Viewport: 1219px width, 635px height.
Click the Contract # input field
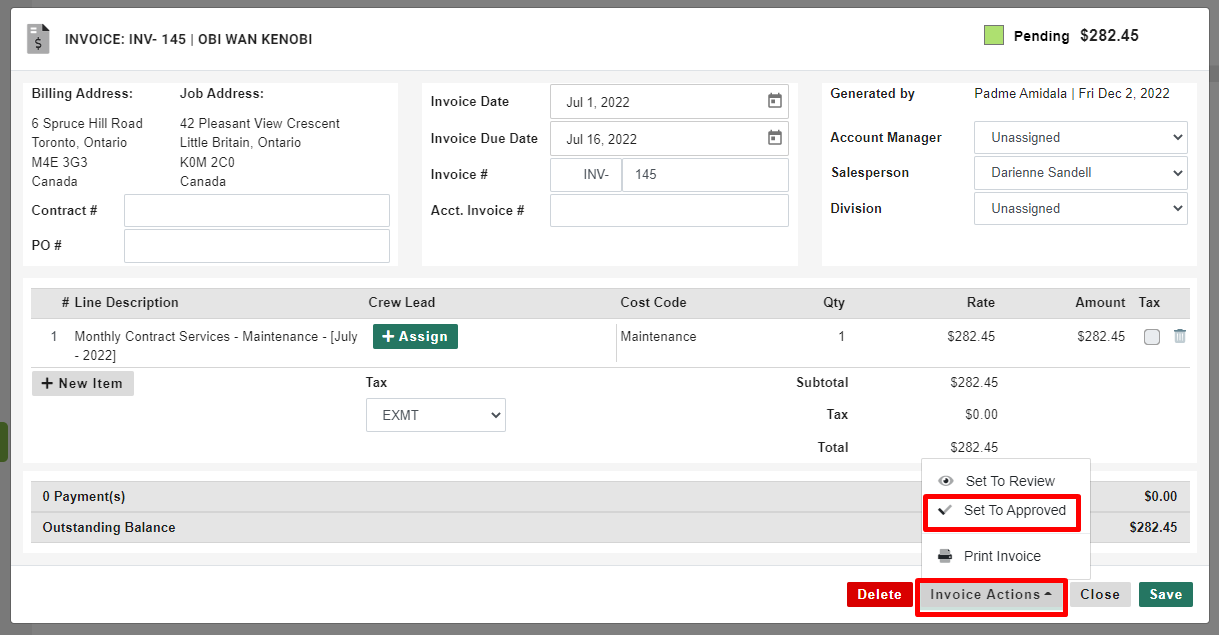pyautogui.click(x=257, y=211)
